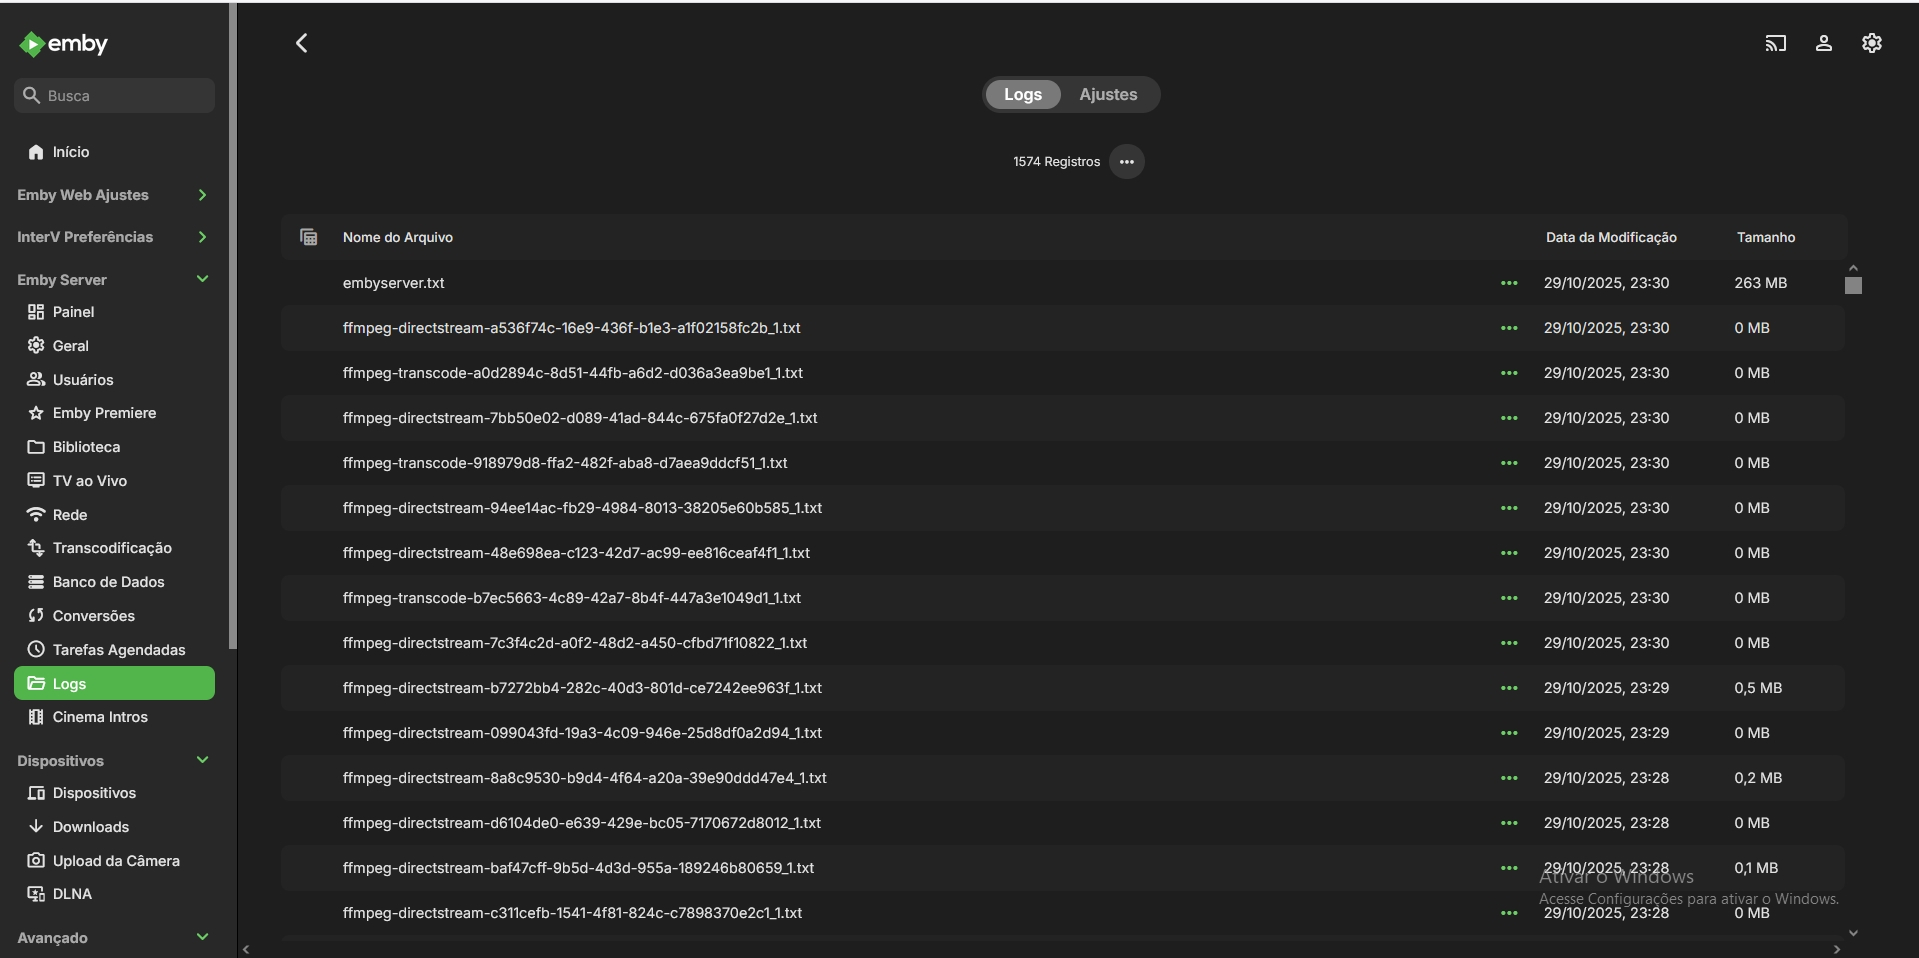This screenshot has width=1919, height=958.
Task: Sort by Tamanho column
Action: [1766, 237]
